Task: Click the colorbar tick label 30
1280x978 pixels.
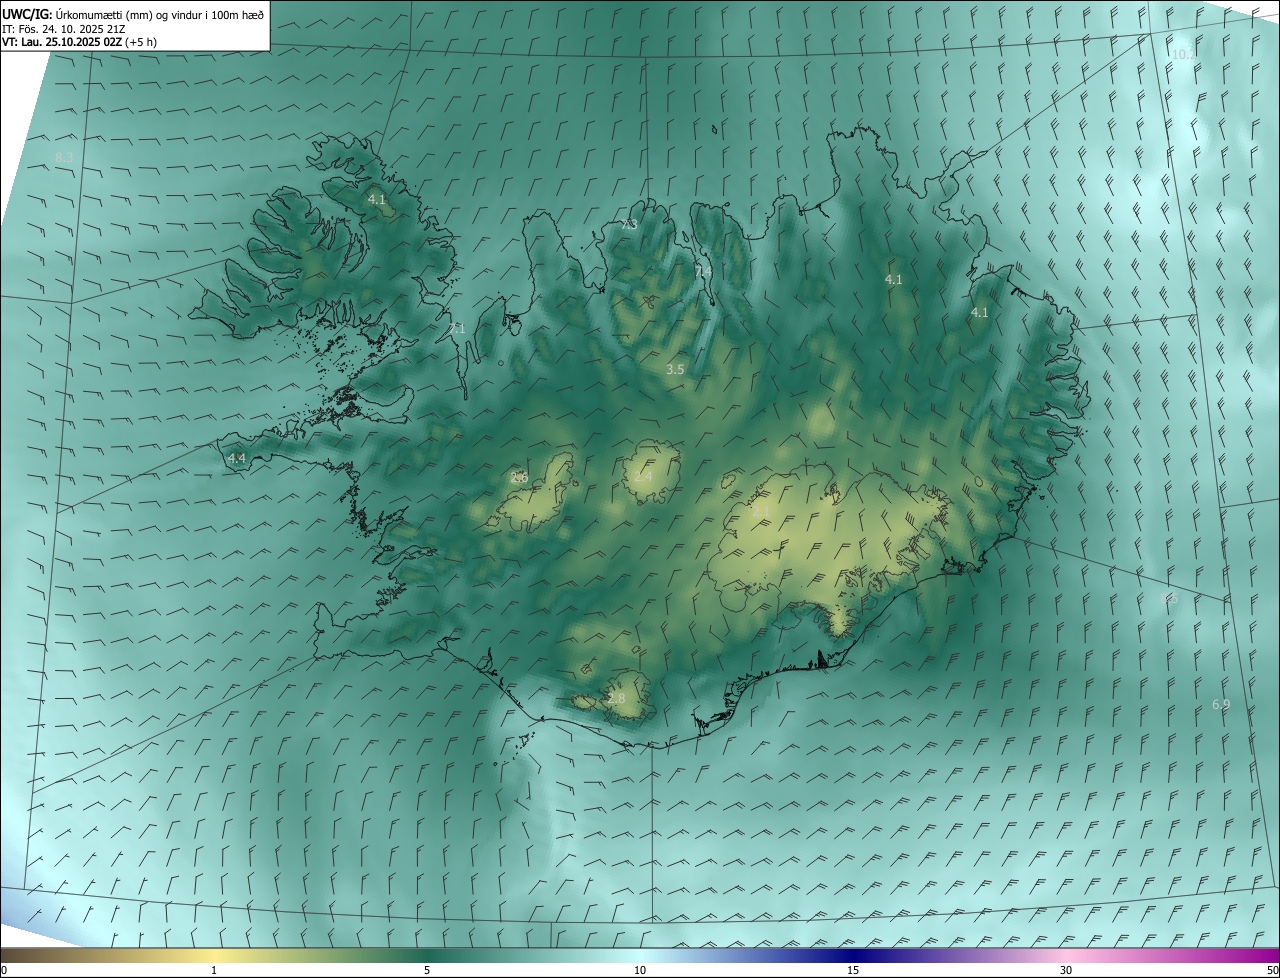Action: (1066, 970)
